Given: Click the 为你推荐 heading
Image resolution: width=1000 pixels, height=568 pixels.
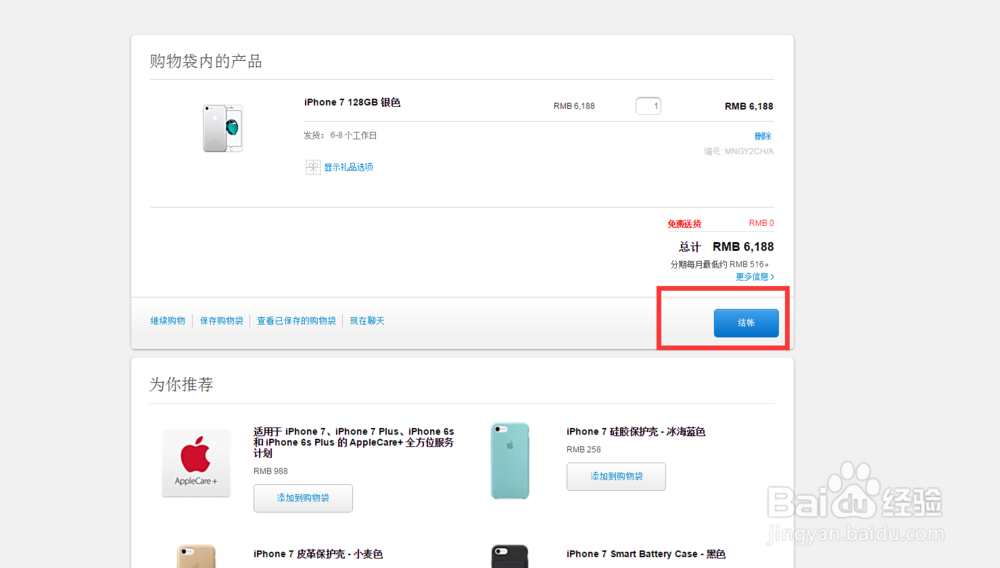Looking at the screenshot, I should (181, 384).
